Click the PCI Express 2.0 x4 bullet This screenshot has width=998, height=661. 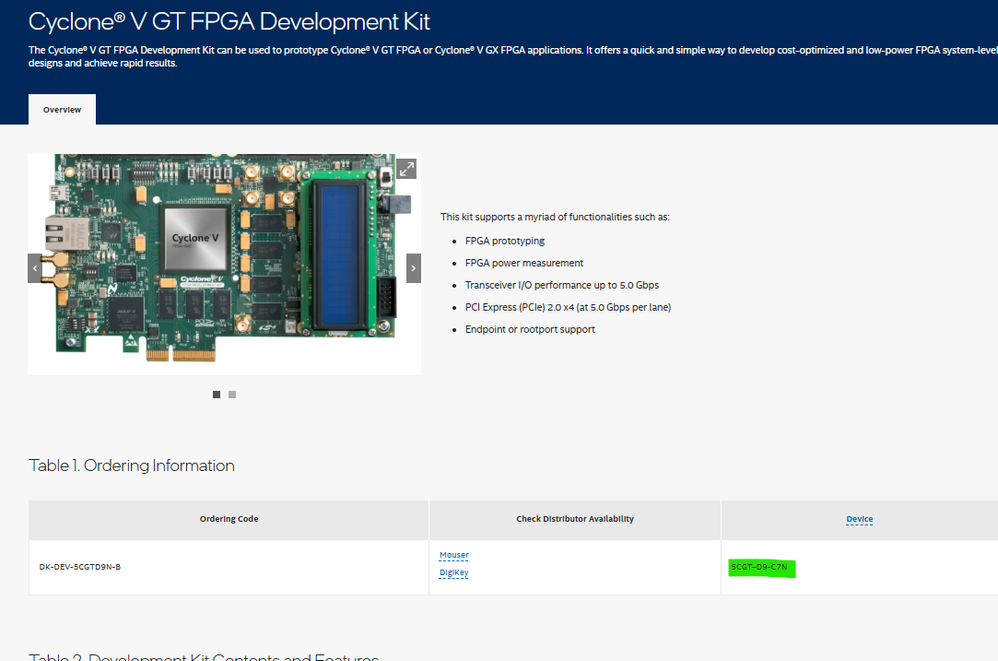click(567, 307)
